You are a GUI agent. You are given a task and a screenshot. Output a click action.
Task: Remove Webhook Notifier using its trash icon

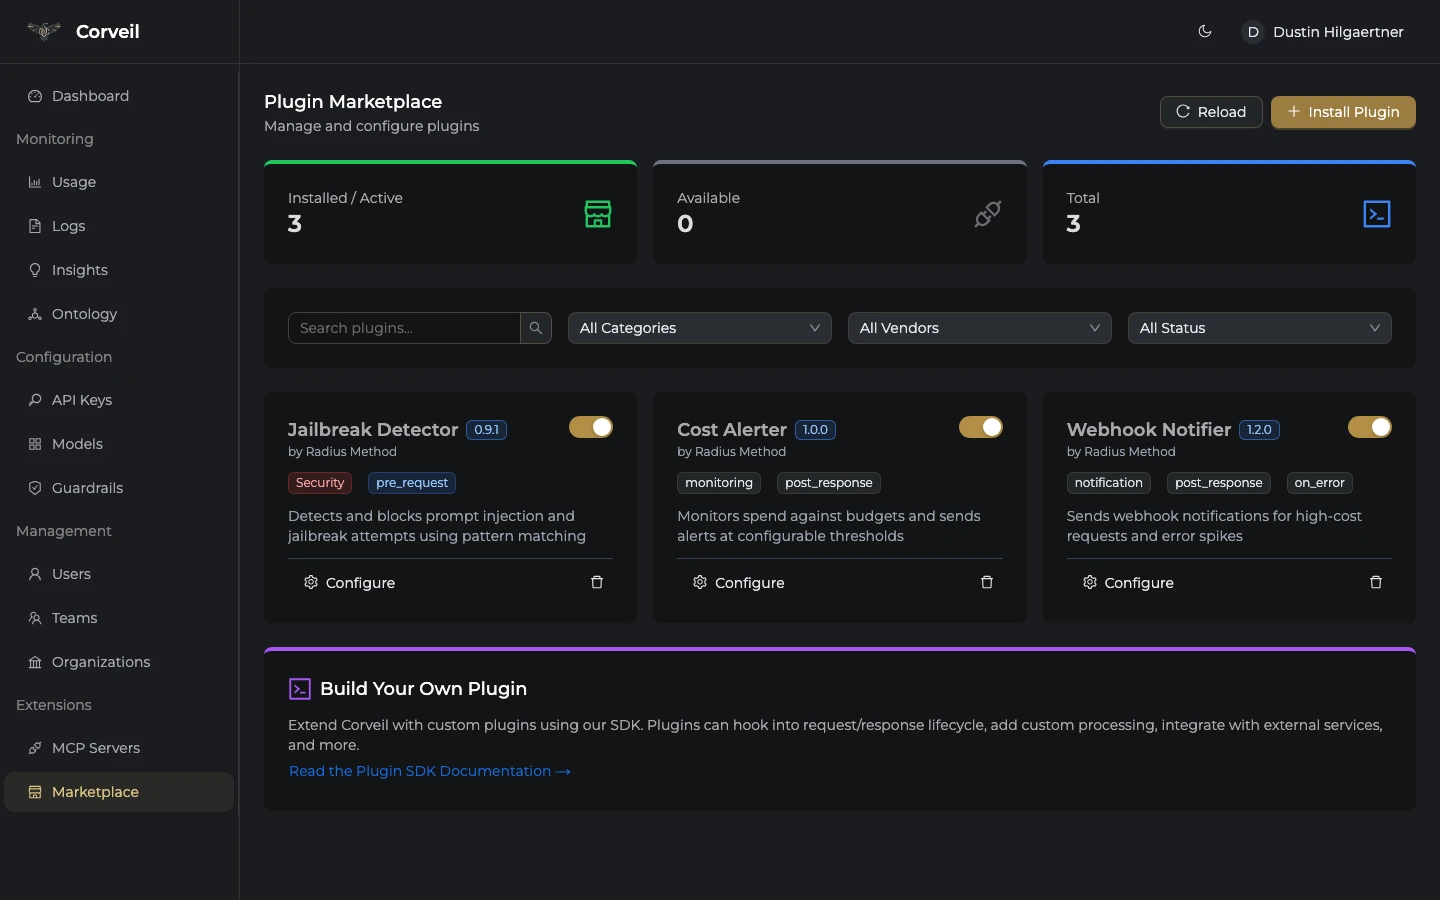coord(1376,583)
